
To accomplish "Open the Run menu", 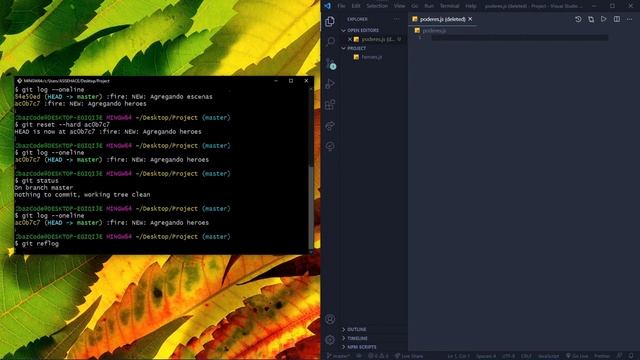I will pyautogui.click(x=429, y=6).
